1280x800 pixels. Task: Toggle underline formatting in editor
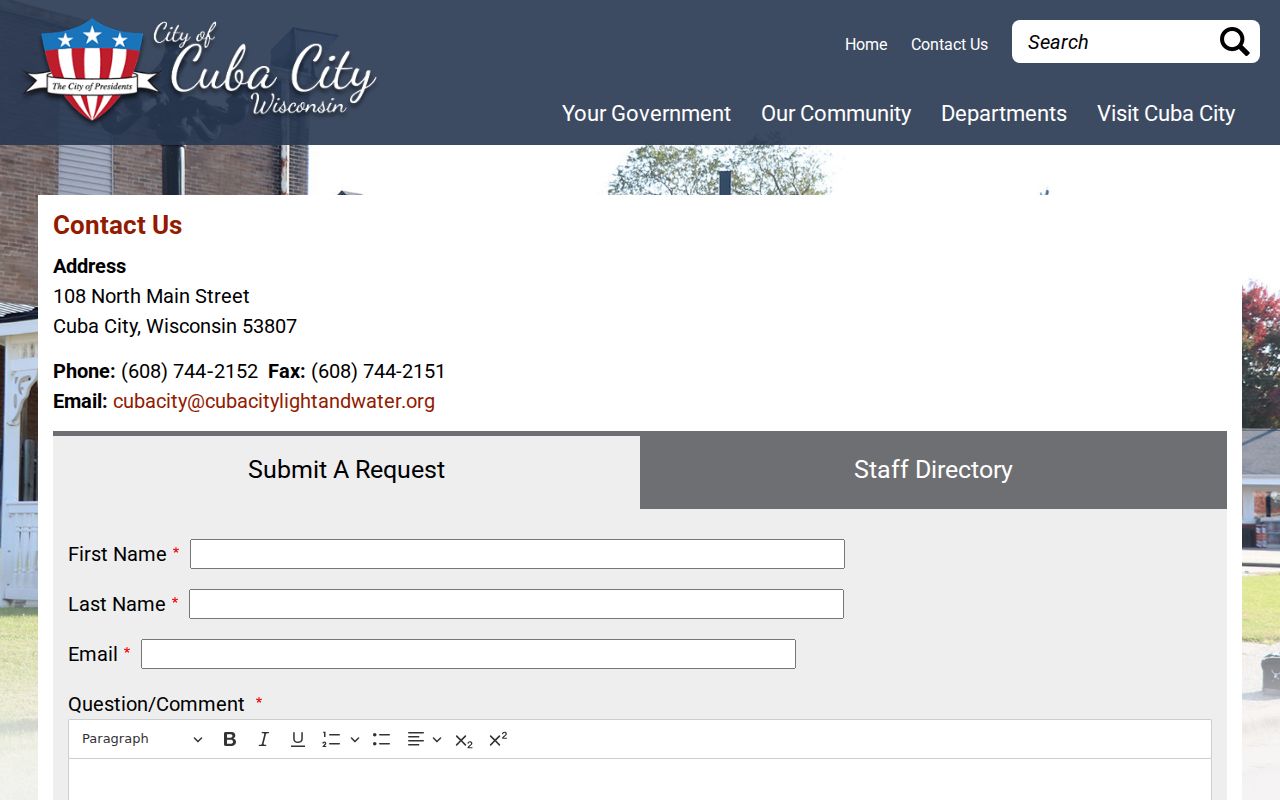[x=298, y=739]
